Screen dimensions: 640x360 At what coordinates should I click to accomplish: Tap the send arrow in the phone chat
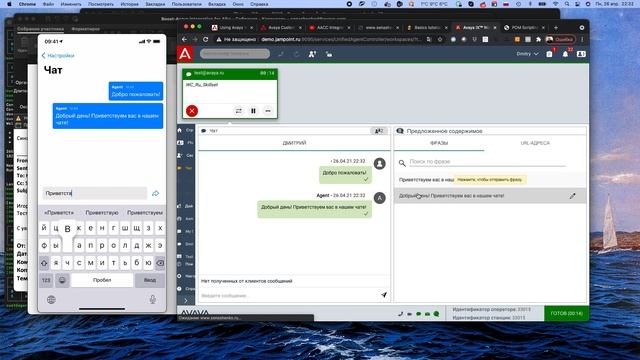pyautogui.click(x=155, y=193)
